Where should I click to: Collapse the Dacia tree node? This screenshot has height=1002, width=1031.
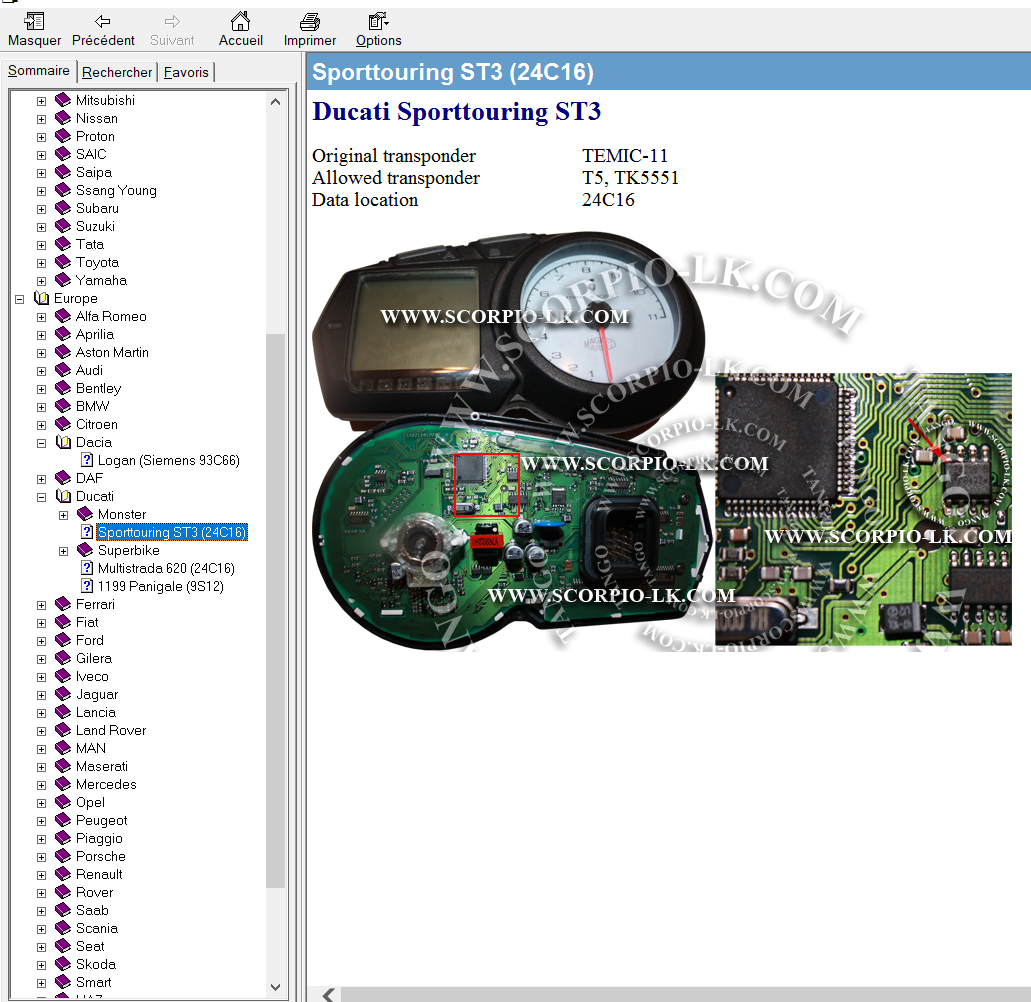(41, 443)
